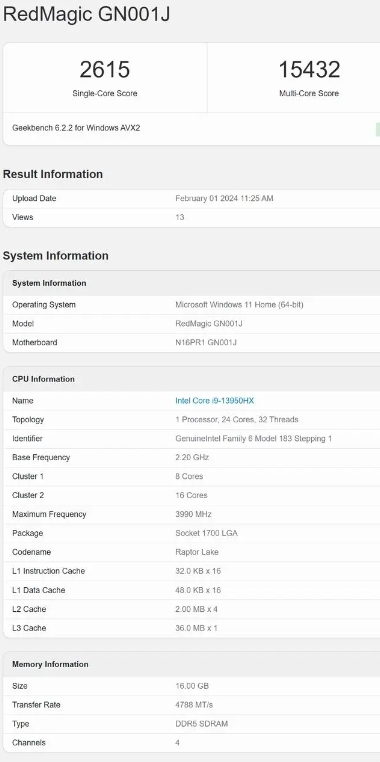This screenshot has width=380, height=762.
Task: Select L1 Data Cache 48.0 KB x 16
Action: coord(198,590)
